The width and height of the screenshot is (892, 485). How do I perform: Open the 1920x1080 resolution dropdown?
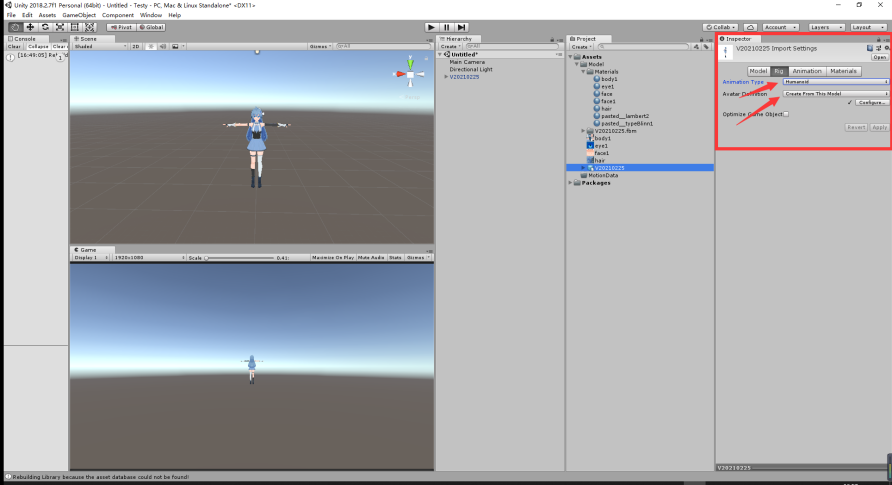tap(149, 258)
